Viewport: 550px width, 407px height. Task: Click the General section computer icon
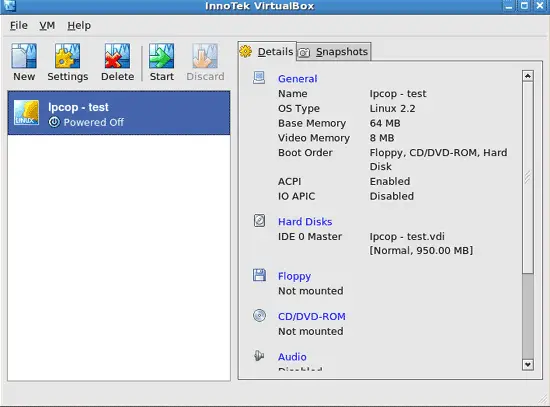pos(259,78)
